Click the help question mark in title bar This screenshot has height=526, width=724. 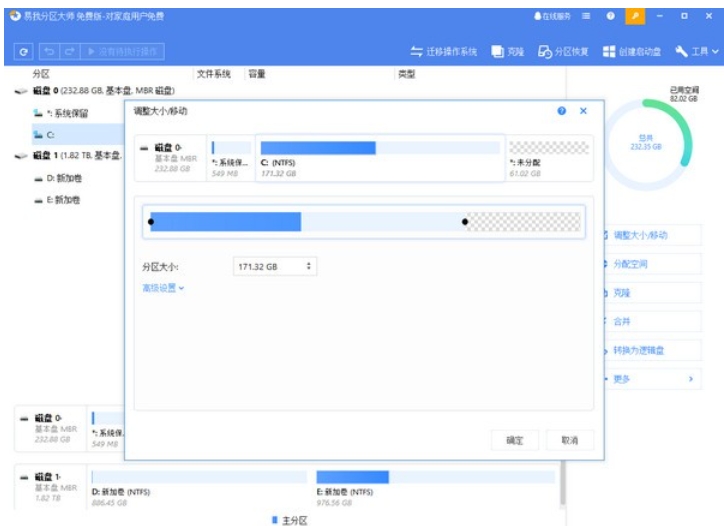(610, 16)
